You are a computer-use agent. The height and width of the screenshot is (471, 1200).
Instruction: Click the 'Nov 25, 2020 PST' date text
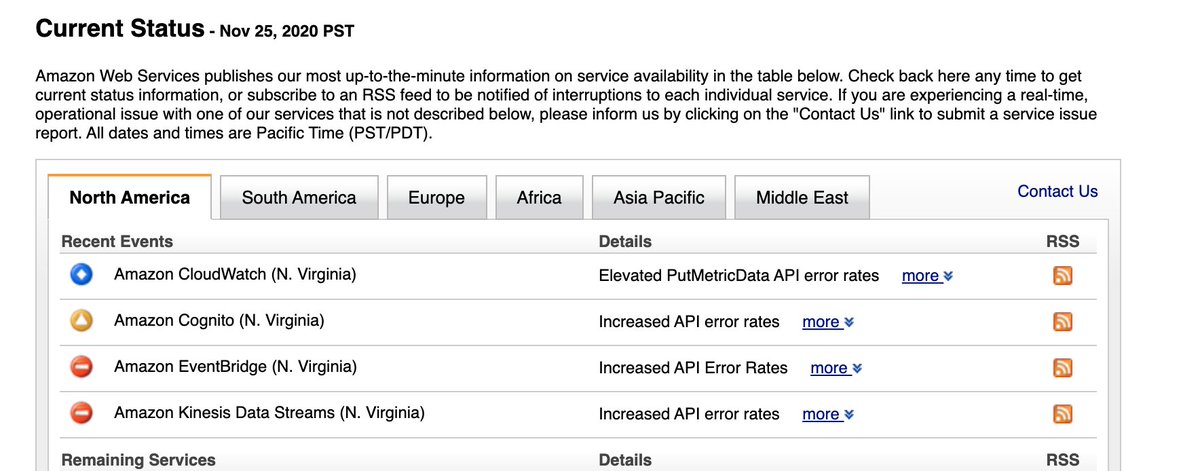tap(289, 31)
